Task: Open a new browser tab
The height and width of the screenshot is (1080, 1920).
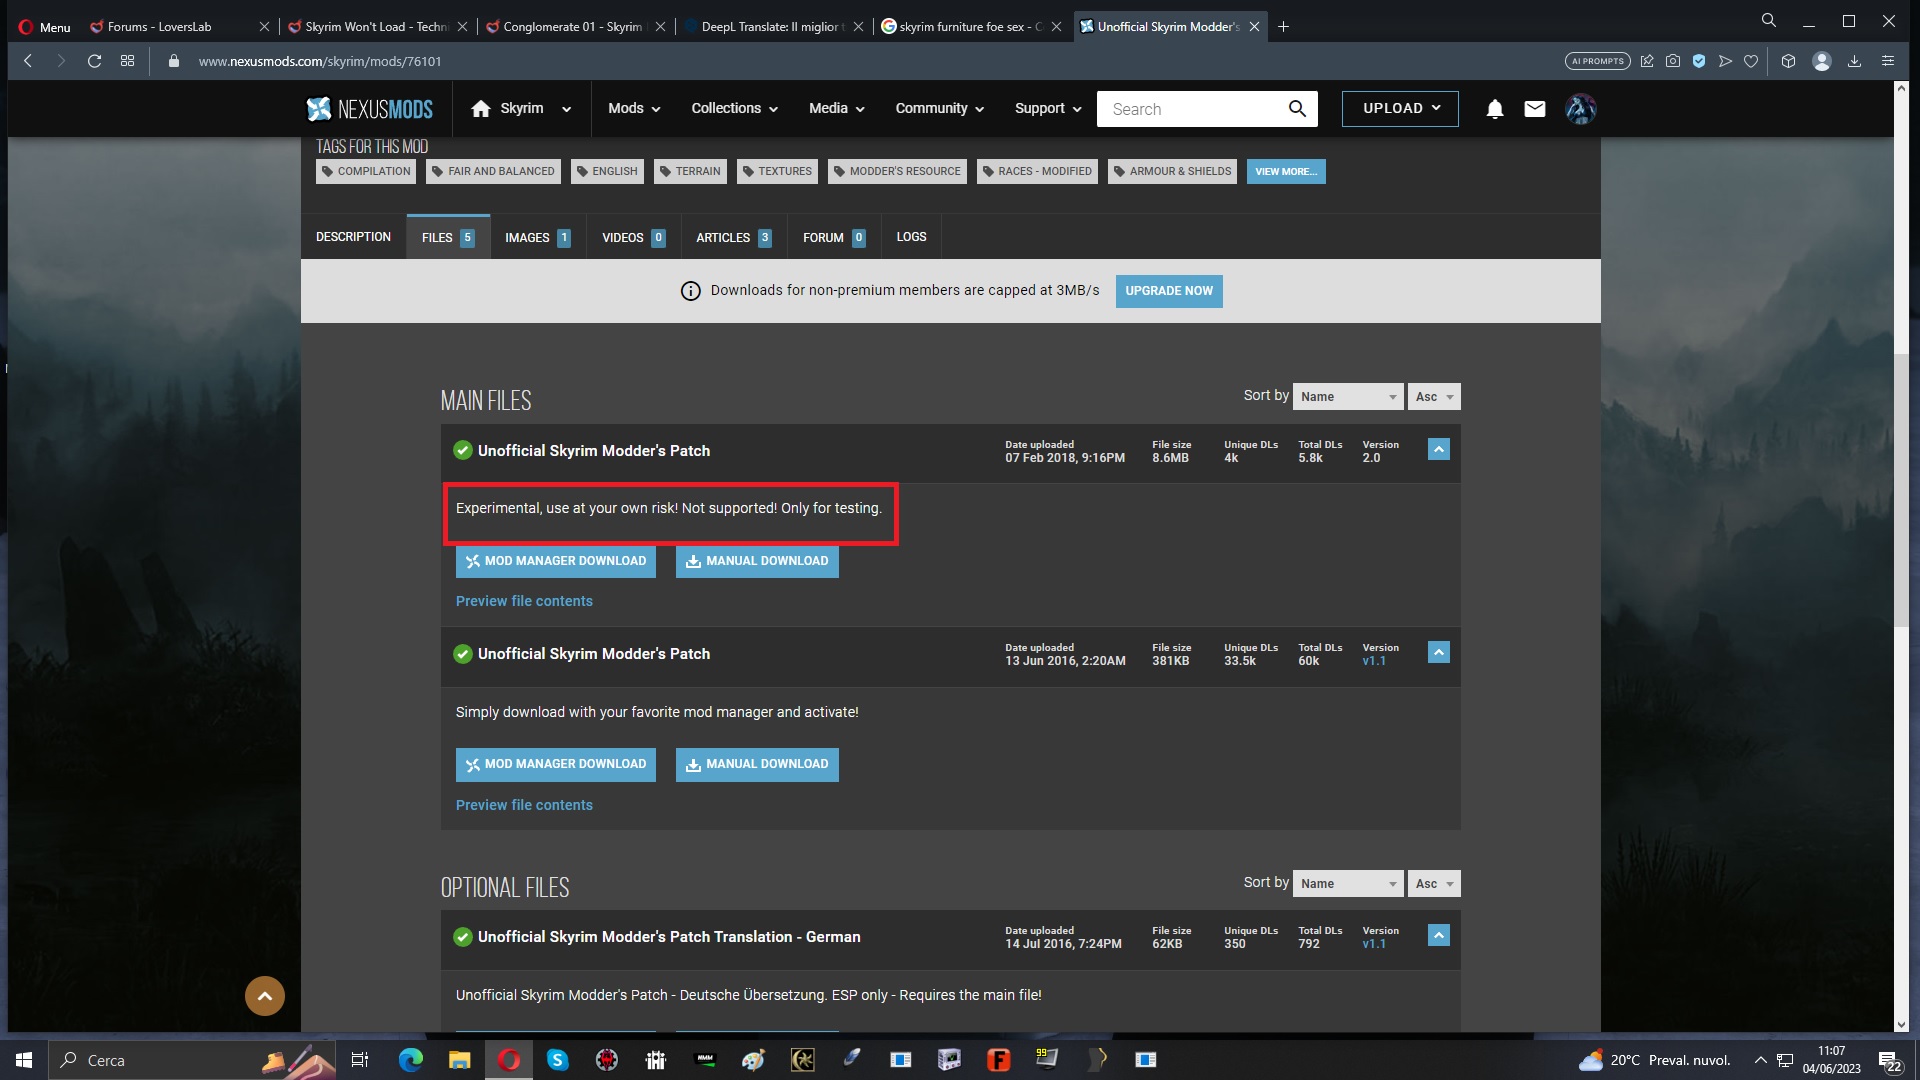Action: pos(1284,27)
